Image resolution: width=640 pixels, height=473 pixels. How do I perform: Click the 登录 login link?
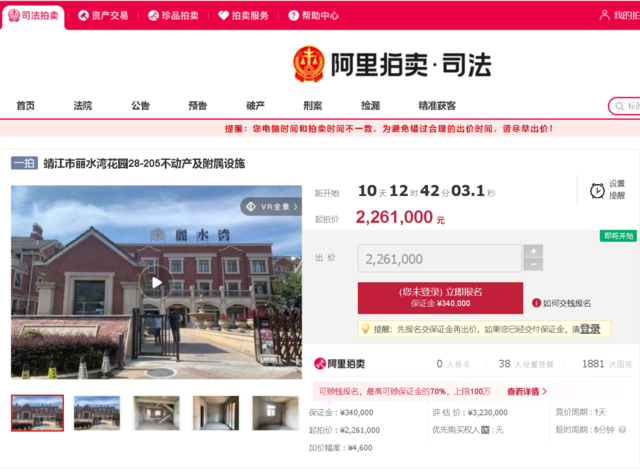590,329
